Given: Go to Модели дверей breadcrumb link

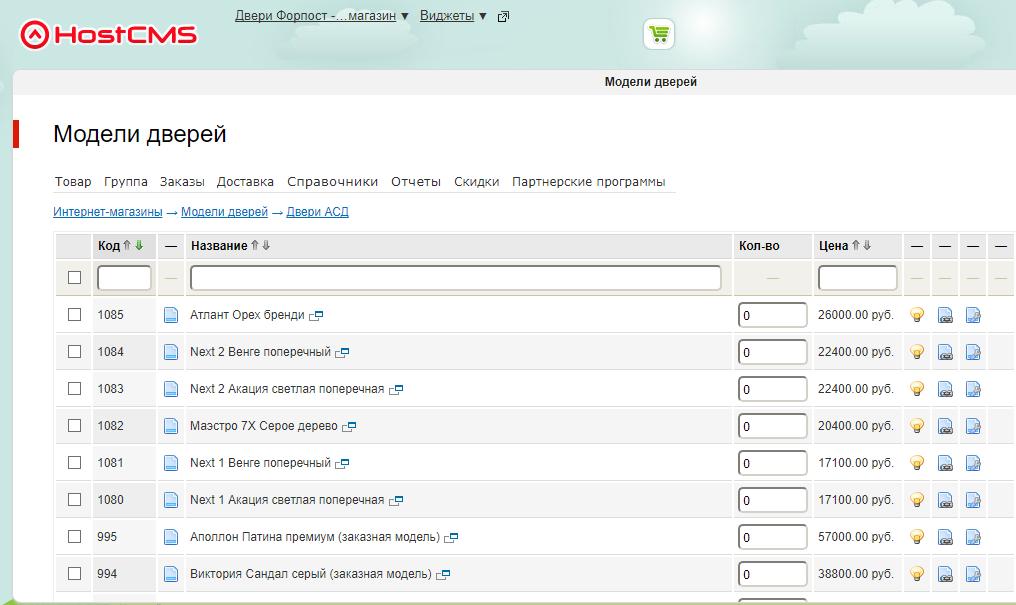Looking at the screenshot, I should pyautogui.click(x=224, y=212).
